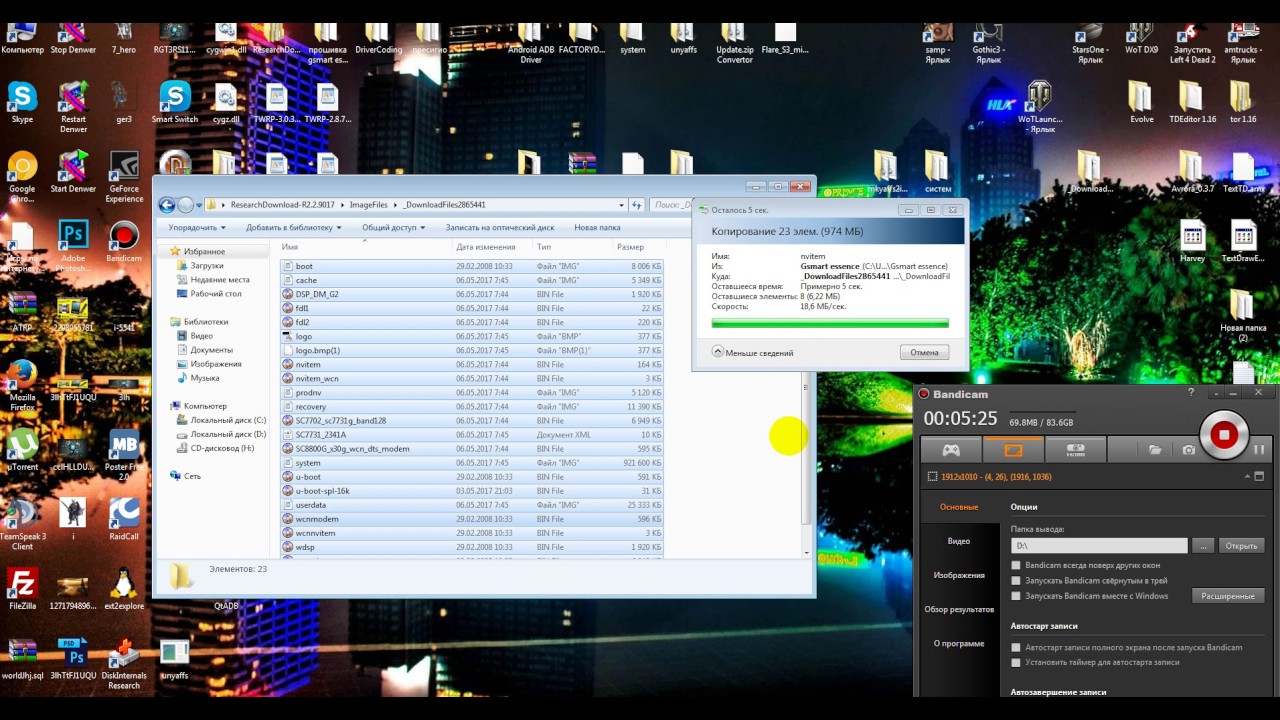
Task: Open address bar history dropdown in Explorer
Action: coord(622,205)
